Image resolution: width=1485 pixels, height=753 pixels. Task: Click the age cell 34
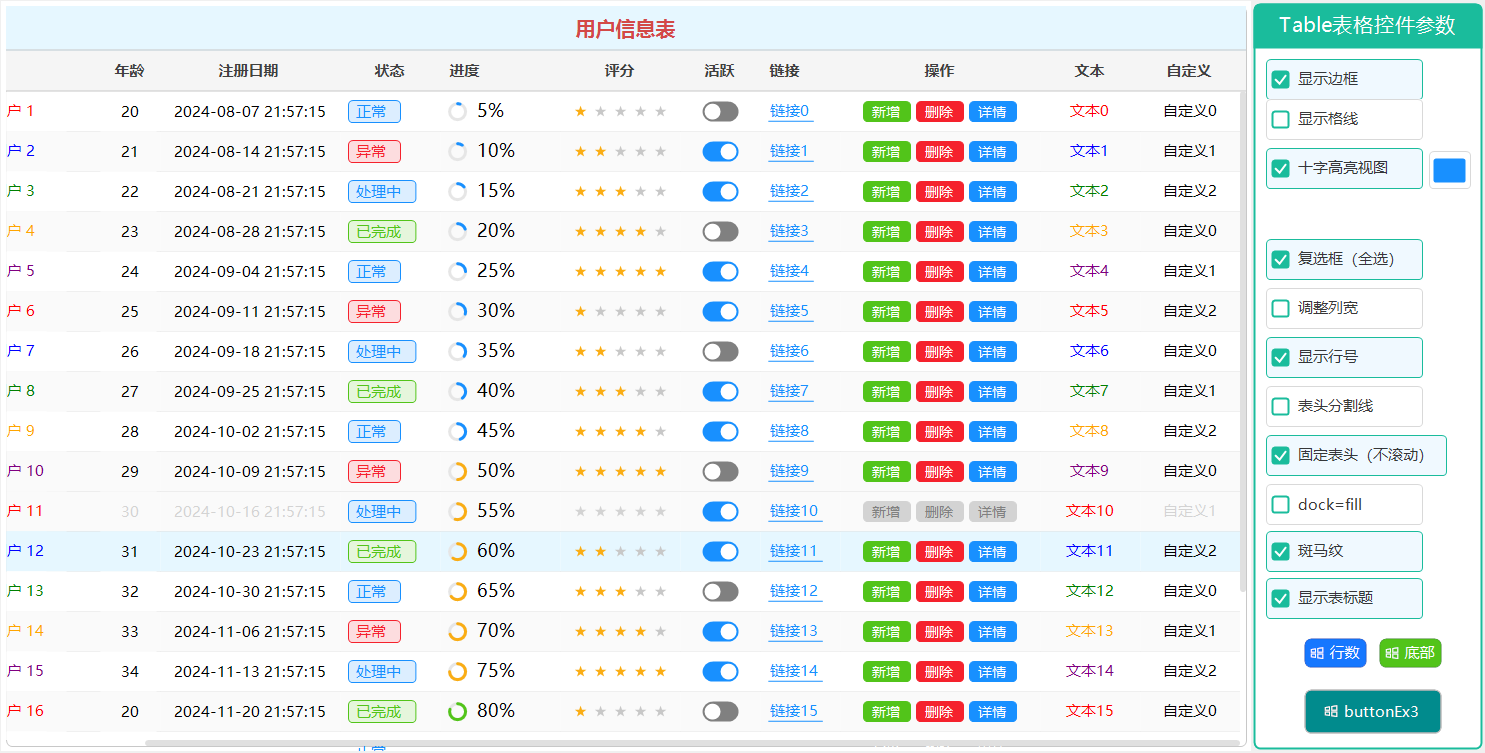pos(130,671)
